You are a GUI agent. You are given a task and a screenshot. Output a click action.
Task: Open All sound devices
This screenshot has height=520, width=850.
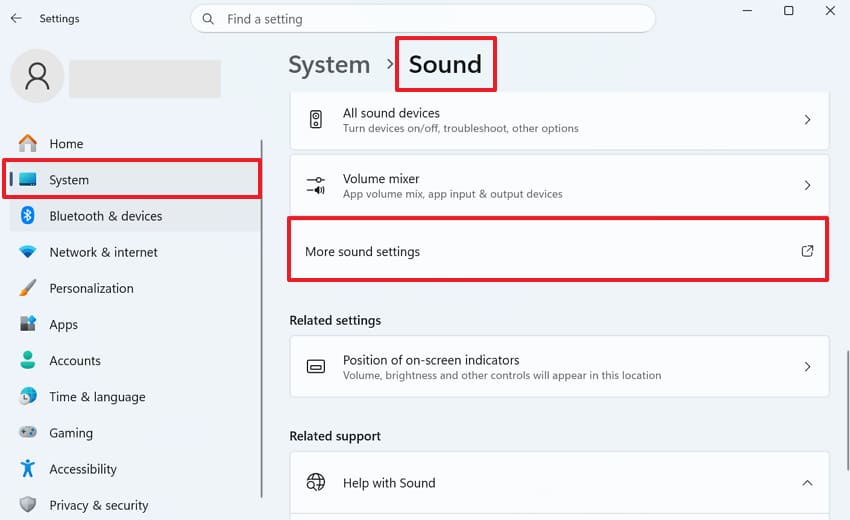(x=559, y=120)
